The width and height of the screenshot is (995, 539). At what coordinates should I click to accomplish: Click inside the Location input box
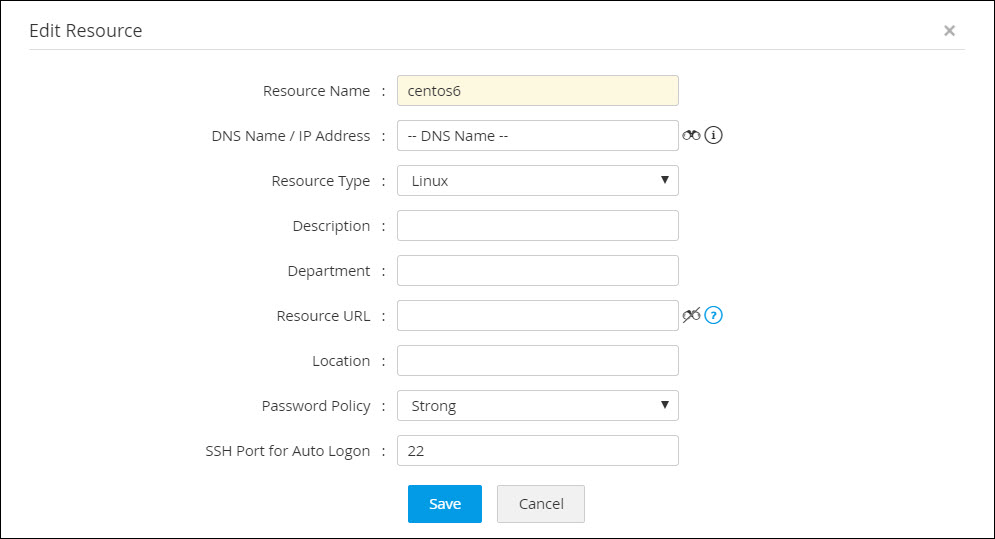pos(537,361)
